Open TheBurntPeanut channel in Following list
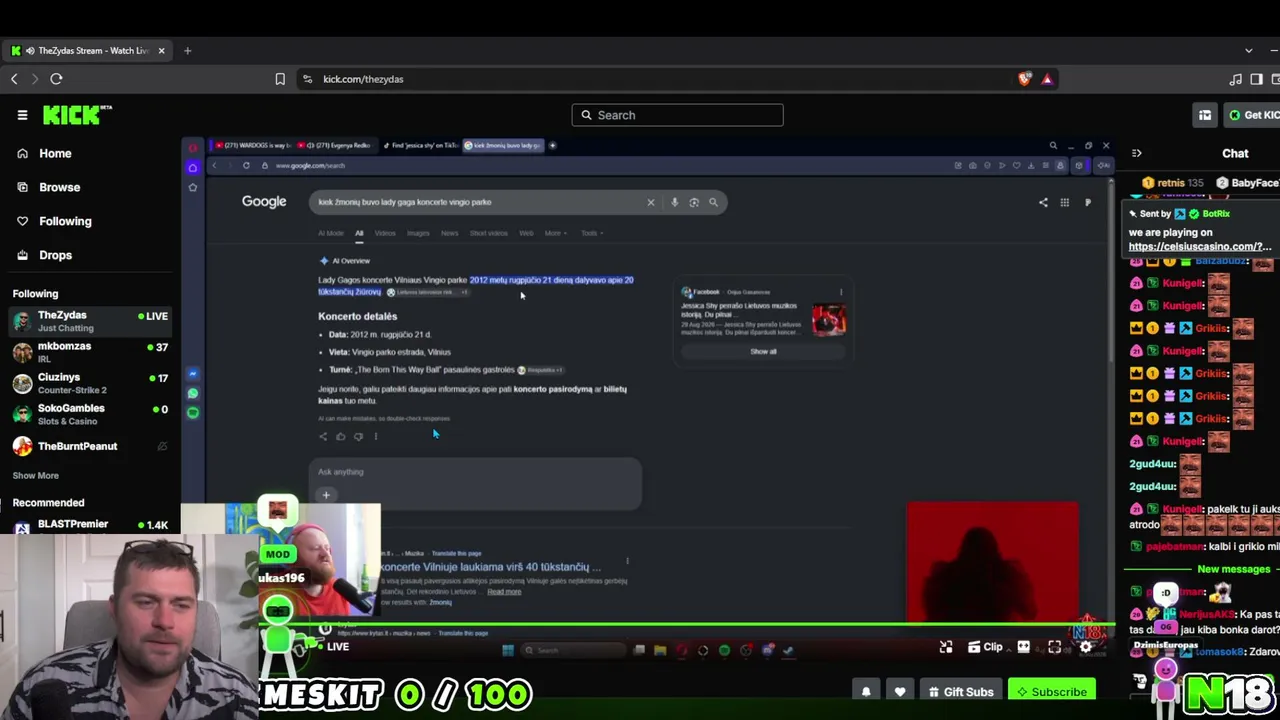This screenshot has width=1280, height=720. click(x=90, y=446)
